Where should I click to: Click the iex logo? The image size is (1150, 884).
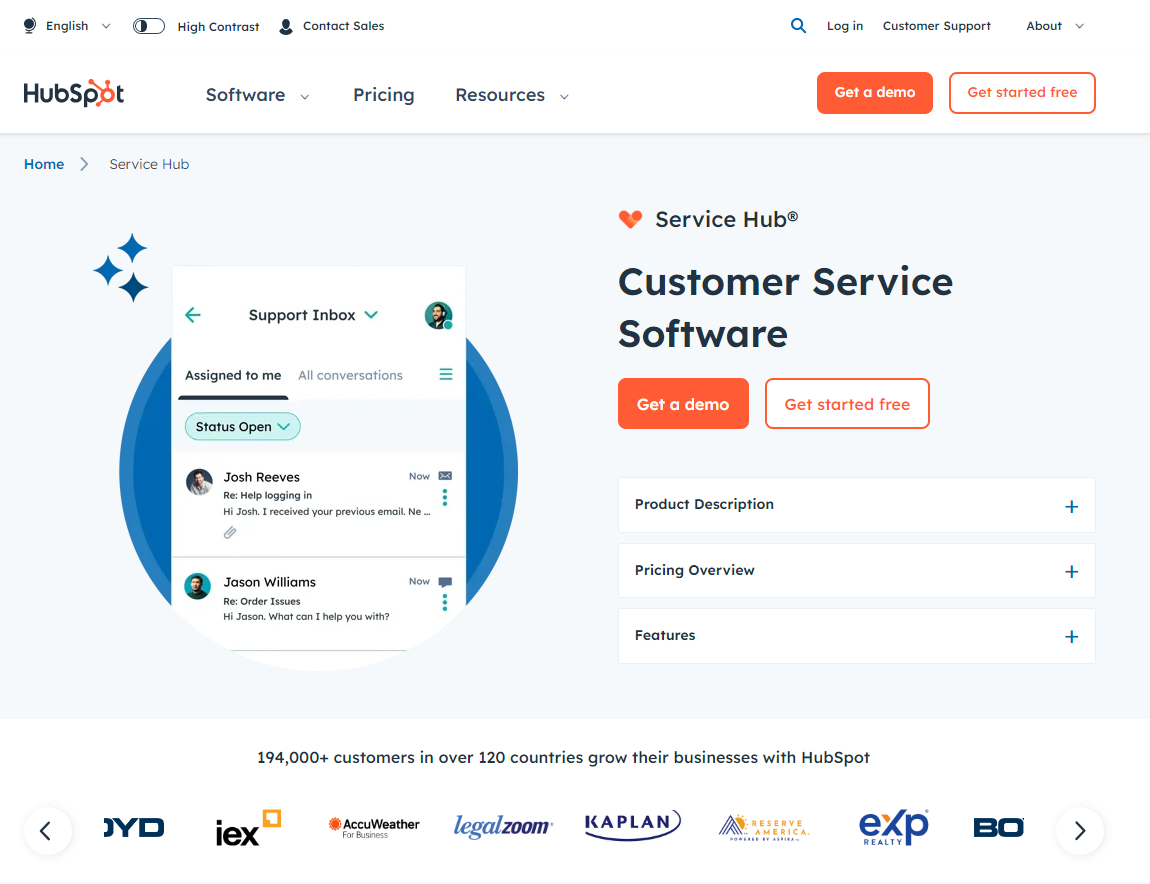(248, 828)
